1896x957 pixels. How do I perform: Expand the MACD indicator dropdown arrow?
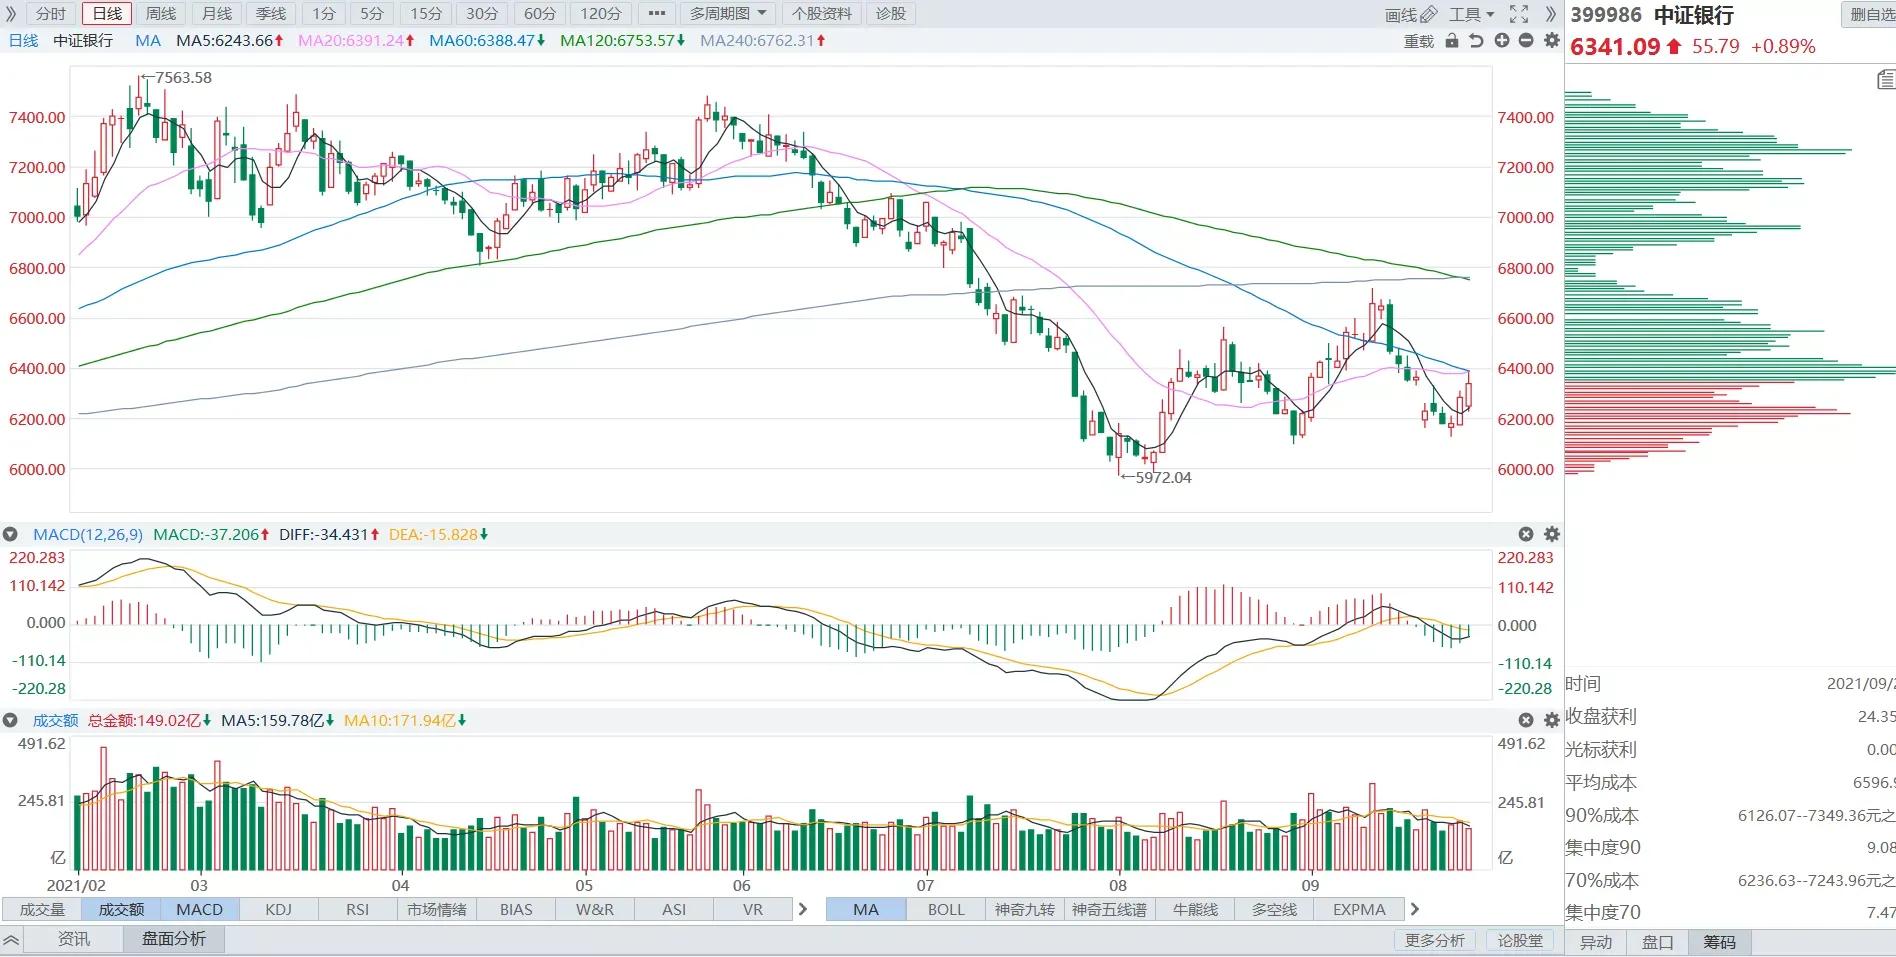pyautogui.click(x=10, y=535)
